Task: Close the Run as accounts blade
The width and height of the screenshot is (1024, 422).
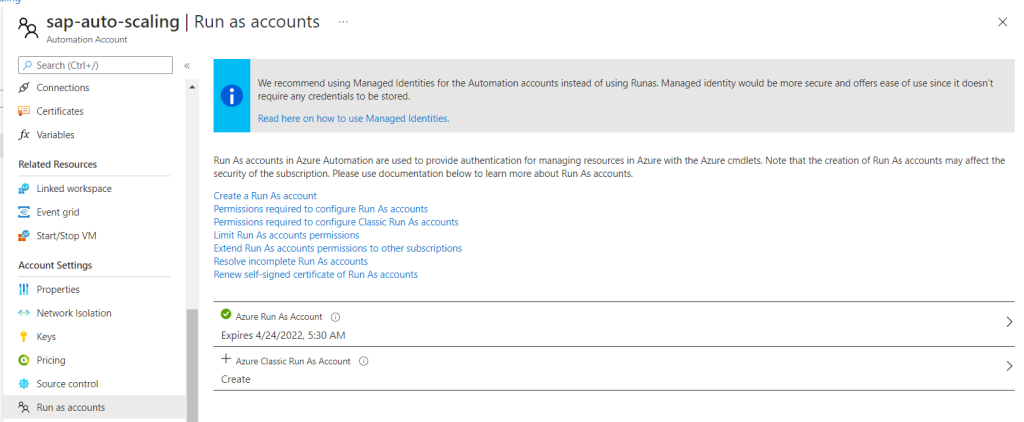Action: 1002,22
